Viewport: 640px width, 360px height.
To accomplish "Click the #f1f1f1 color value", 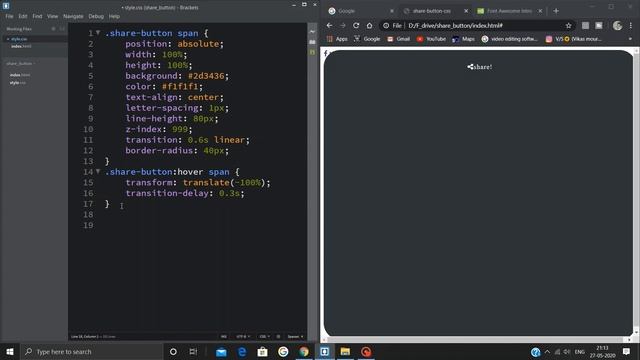I will pos(180,87).
